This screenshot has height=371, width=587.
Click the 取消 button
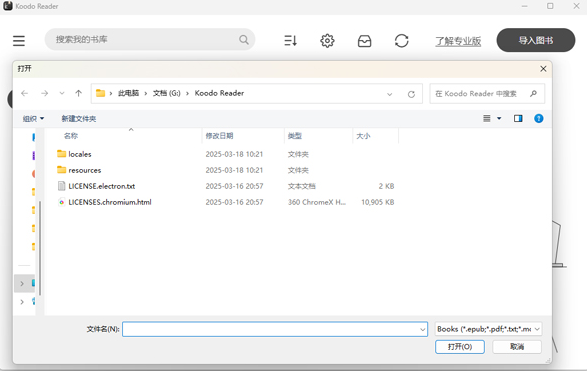517,347
